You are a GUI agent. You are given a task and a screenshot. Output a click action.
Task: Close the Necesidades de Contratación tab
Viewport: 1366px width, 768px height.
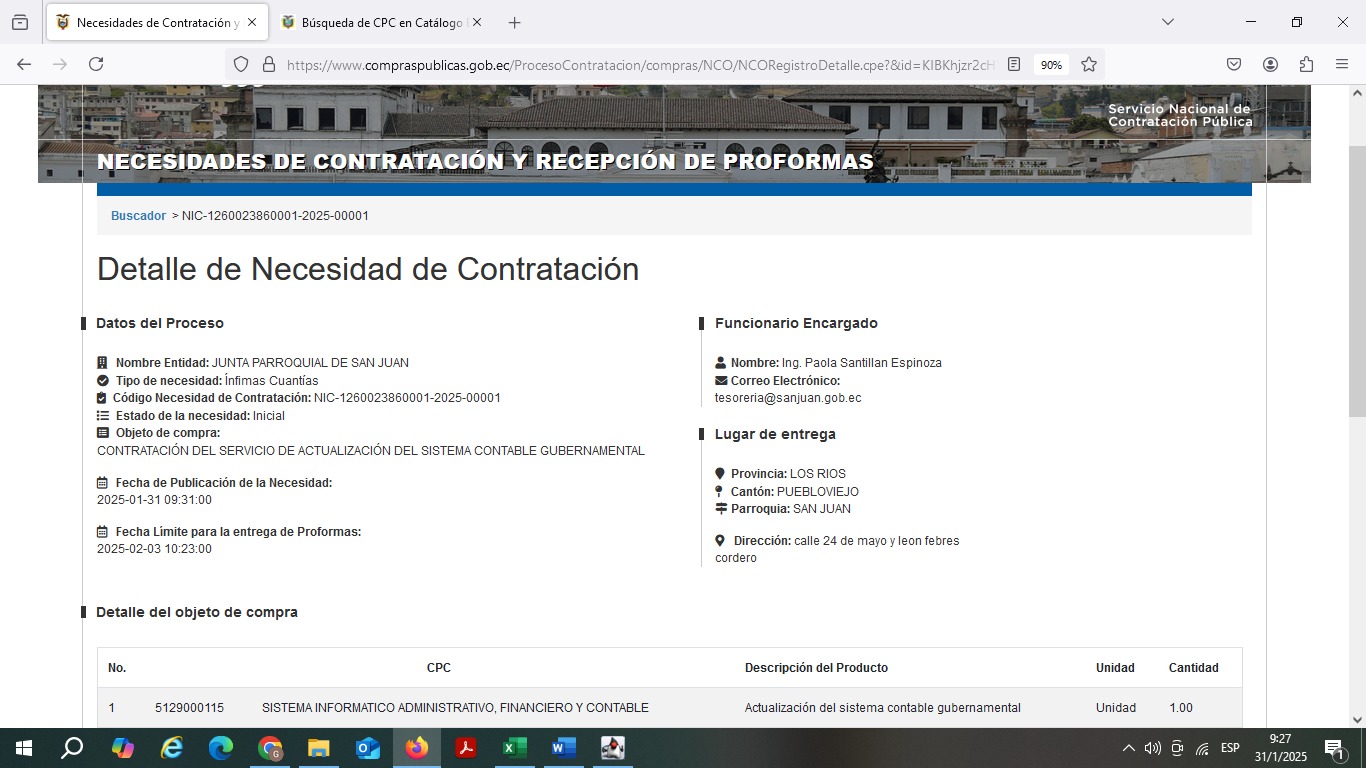[x=251, y=22]
